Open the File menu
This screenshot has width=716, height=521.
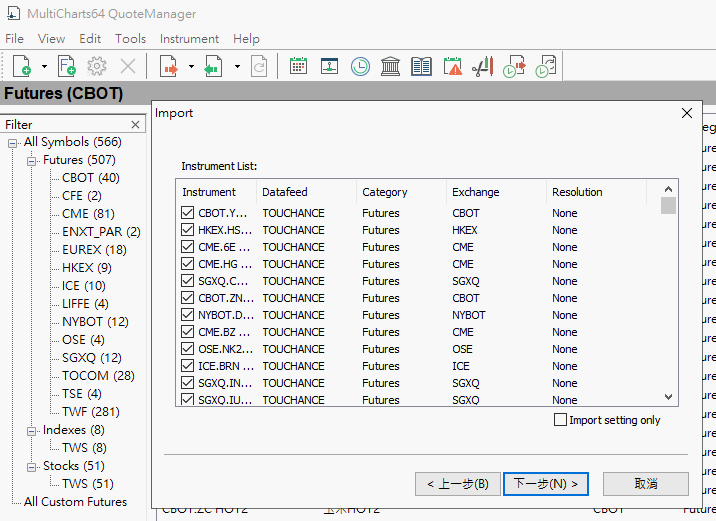click(14, 39)
